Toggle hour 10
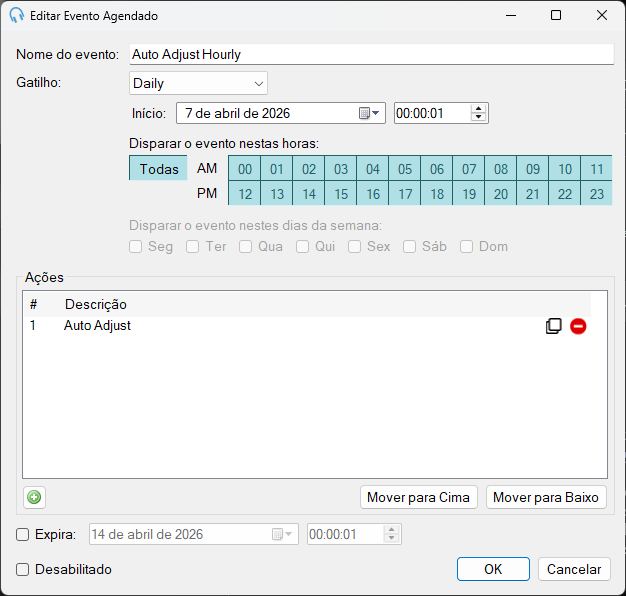The image size is (626, 596). click(565, 168)
